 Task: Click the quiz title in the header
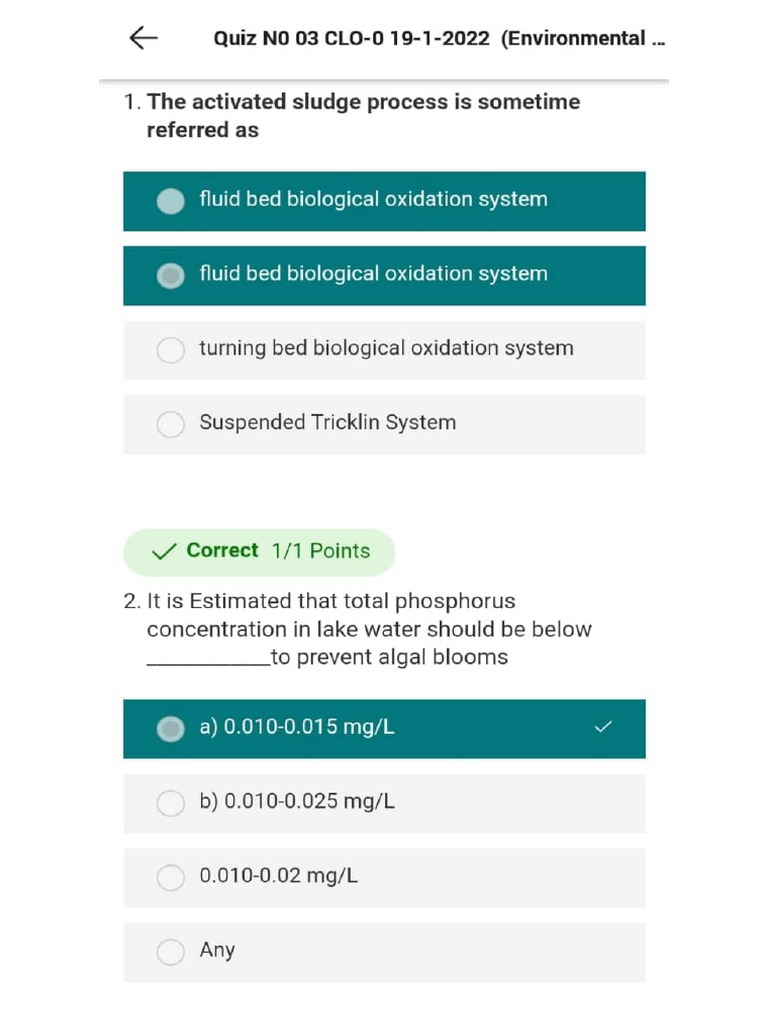[x=439, y=39]
